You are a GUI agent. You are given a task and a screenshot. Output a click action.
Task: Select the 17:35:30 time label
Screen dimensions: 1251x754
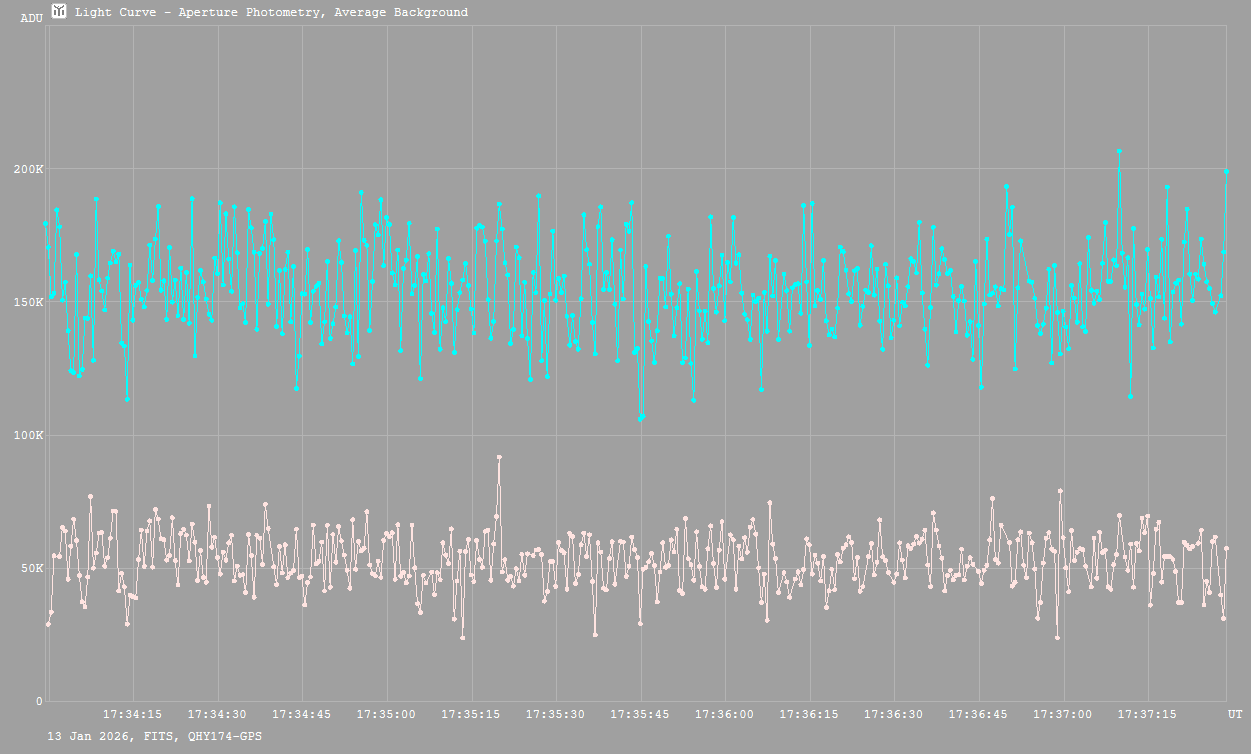coord(555,715)
